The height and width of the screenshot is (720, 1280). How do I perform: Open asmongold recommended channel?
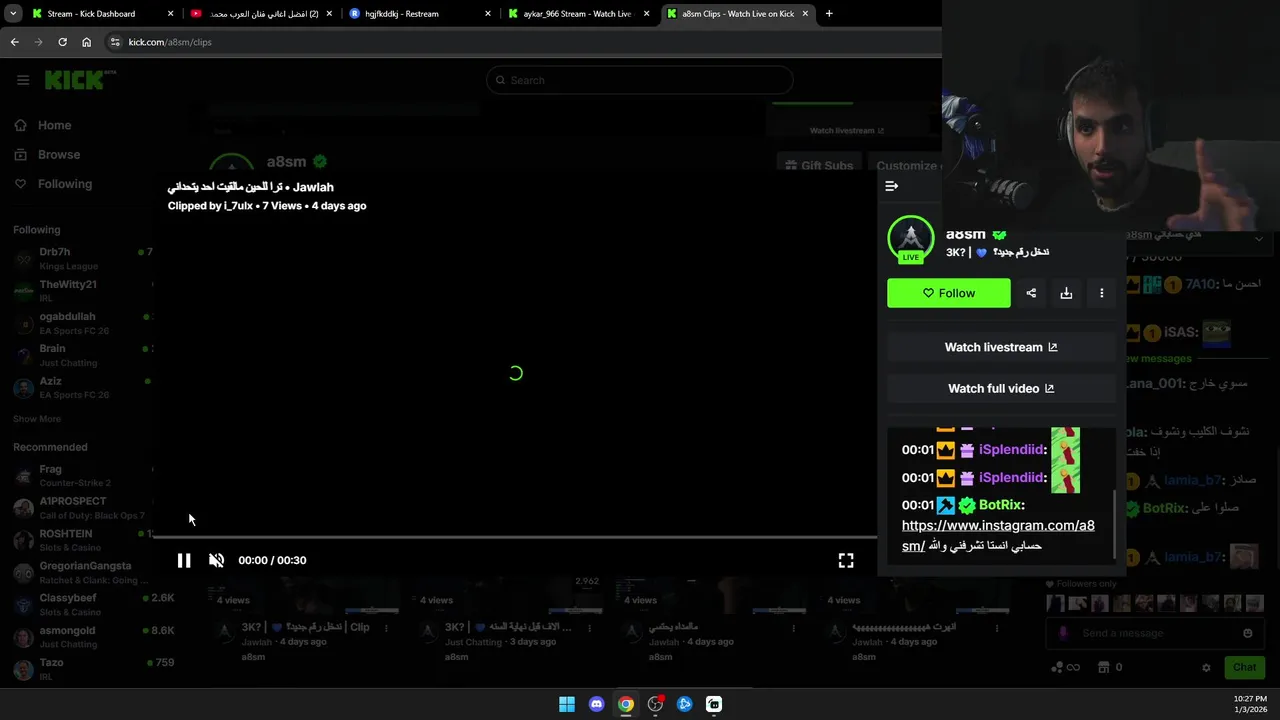(x=80, y=638)
